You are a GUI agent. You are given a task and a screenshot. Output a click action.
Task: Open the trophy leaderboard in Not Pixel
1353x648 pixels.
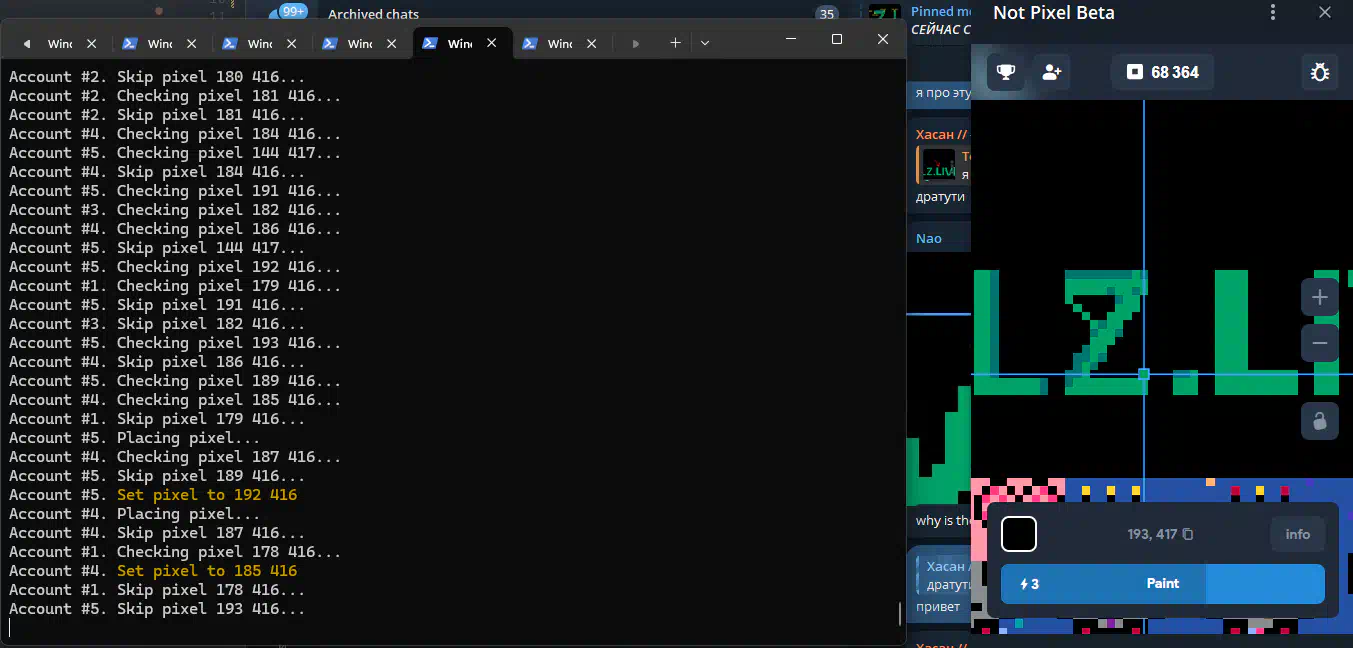click(x=1007, y=72)
